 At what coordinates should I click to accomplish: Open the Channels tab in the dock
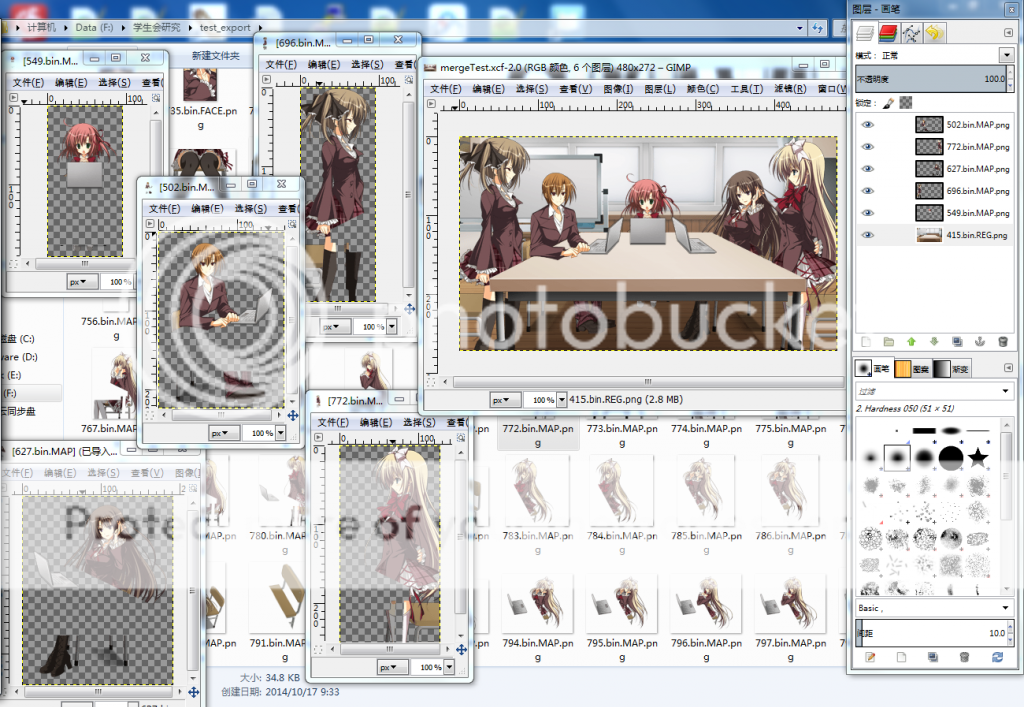(888, 33)
